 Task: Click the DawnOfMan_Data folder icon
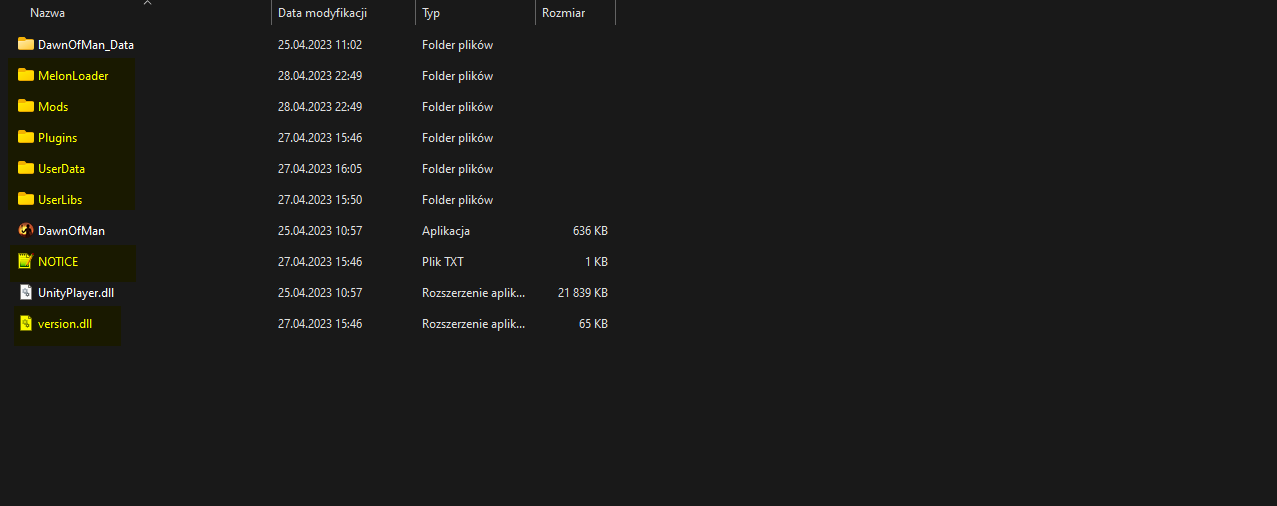(26, 44)
